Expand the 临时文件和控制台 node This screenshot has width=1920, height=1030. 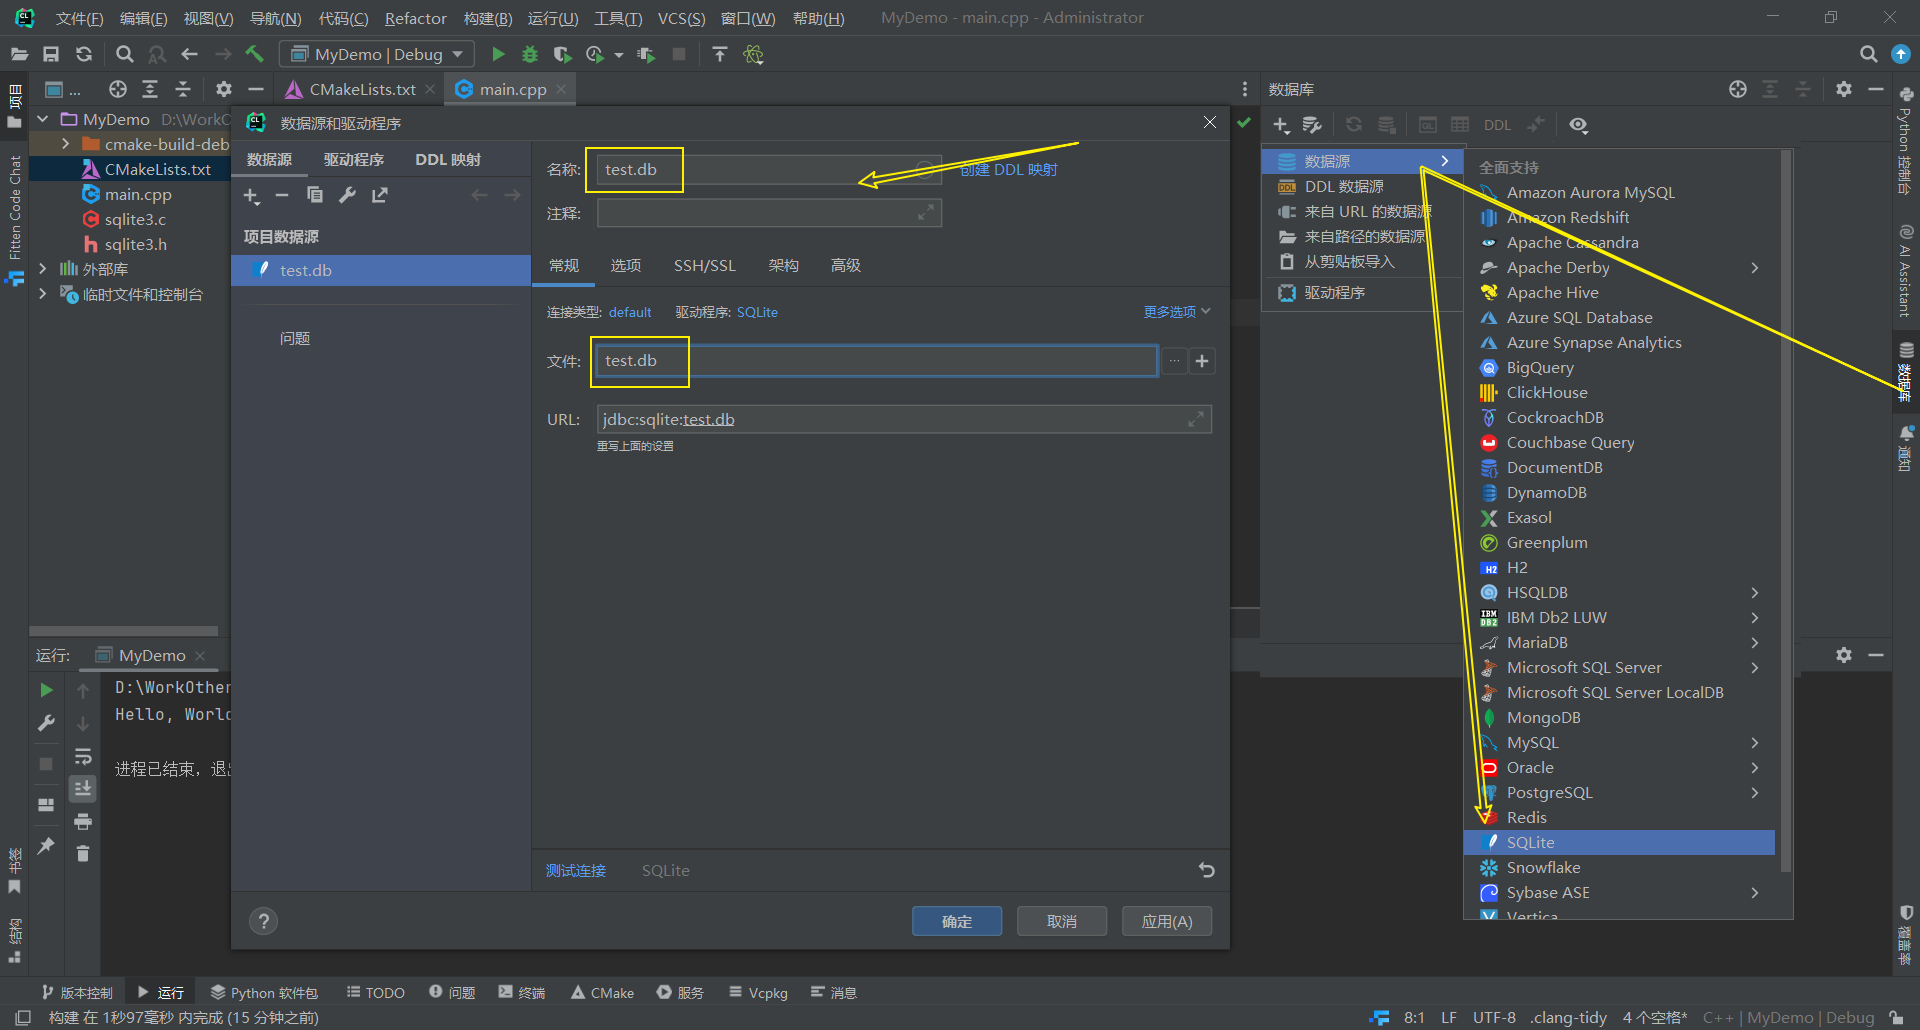point(42,294)
